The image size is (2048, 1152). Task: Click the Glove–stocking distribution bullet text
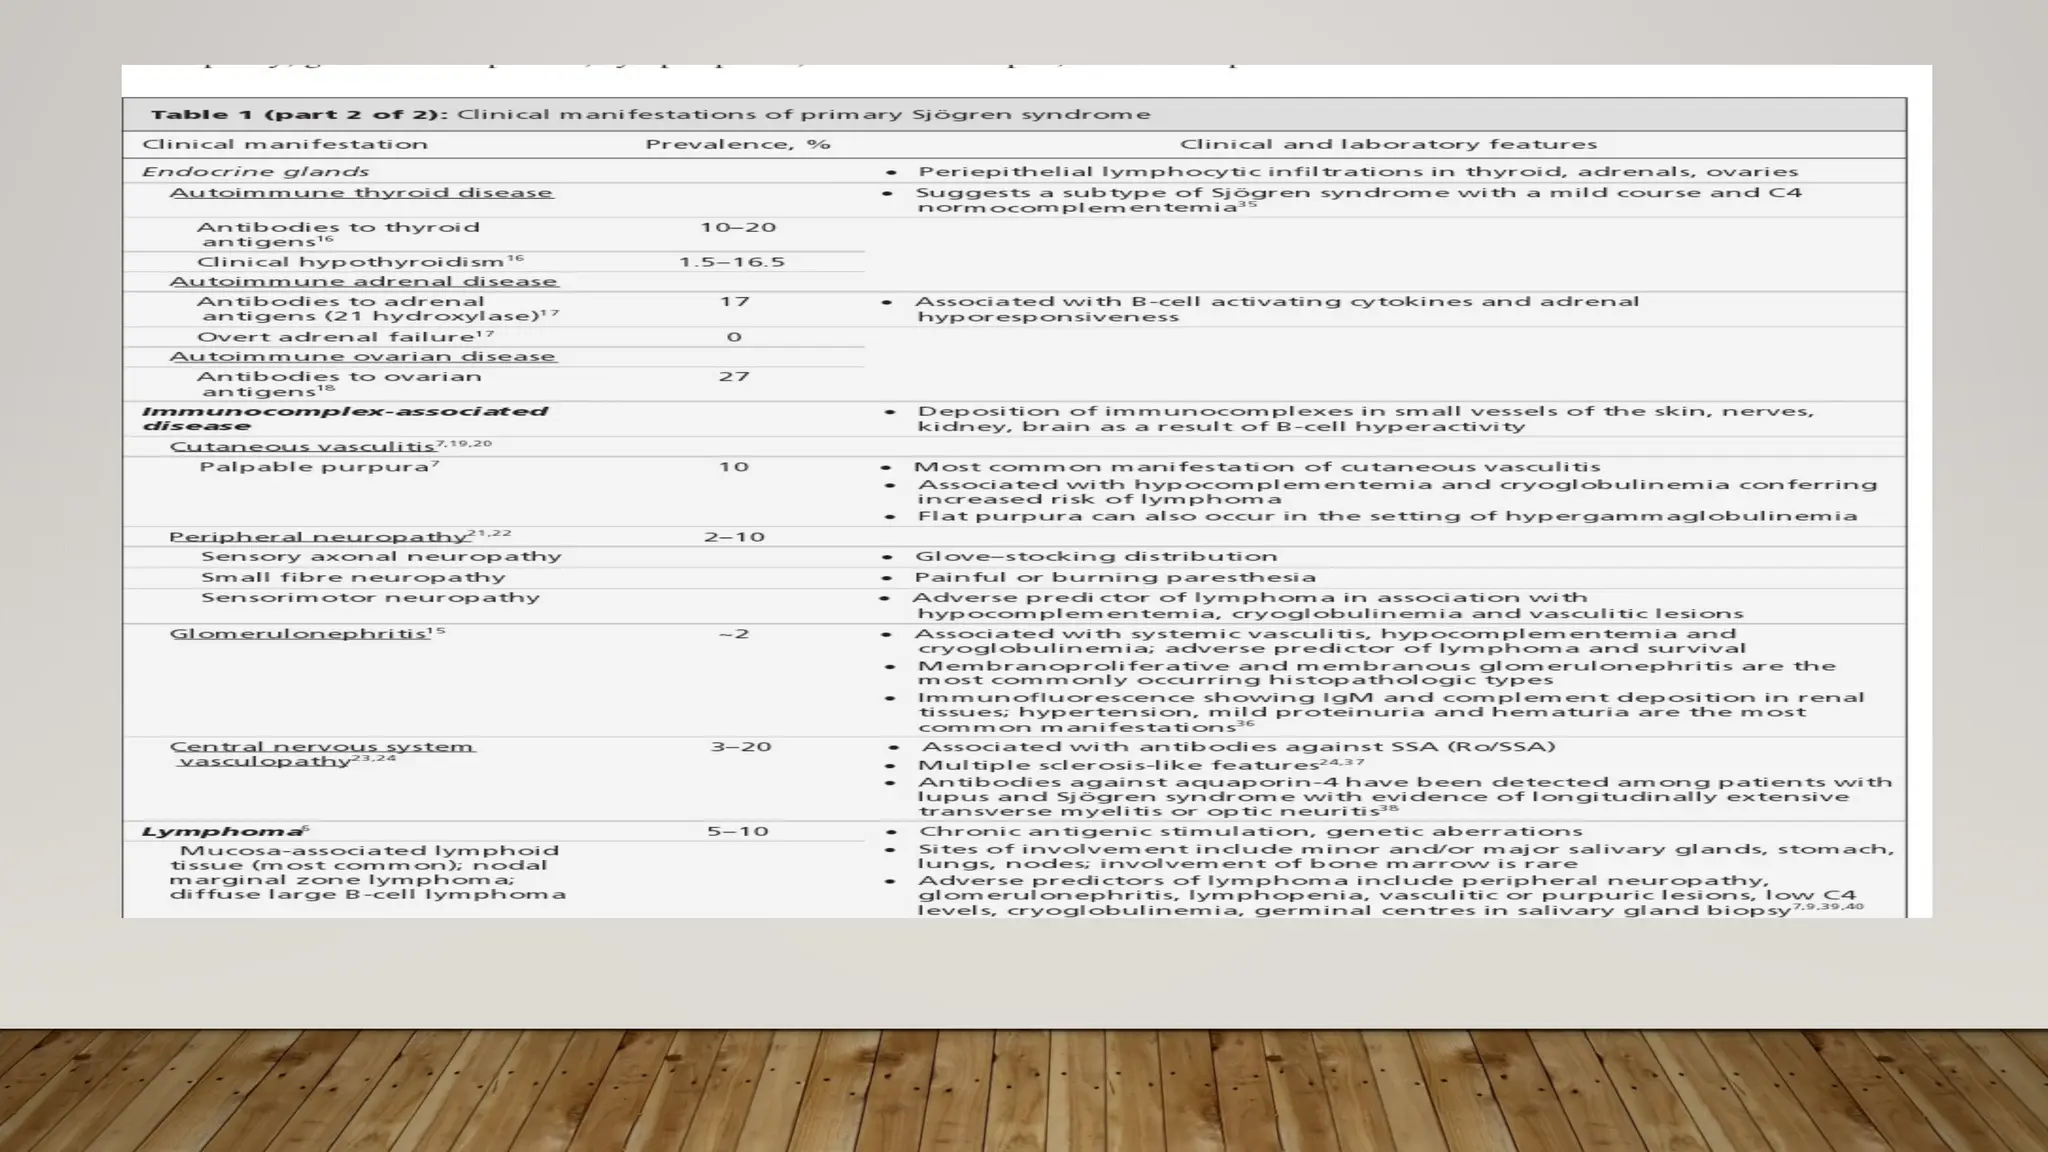pyautogui.click(x=1095, y=557)
